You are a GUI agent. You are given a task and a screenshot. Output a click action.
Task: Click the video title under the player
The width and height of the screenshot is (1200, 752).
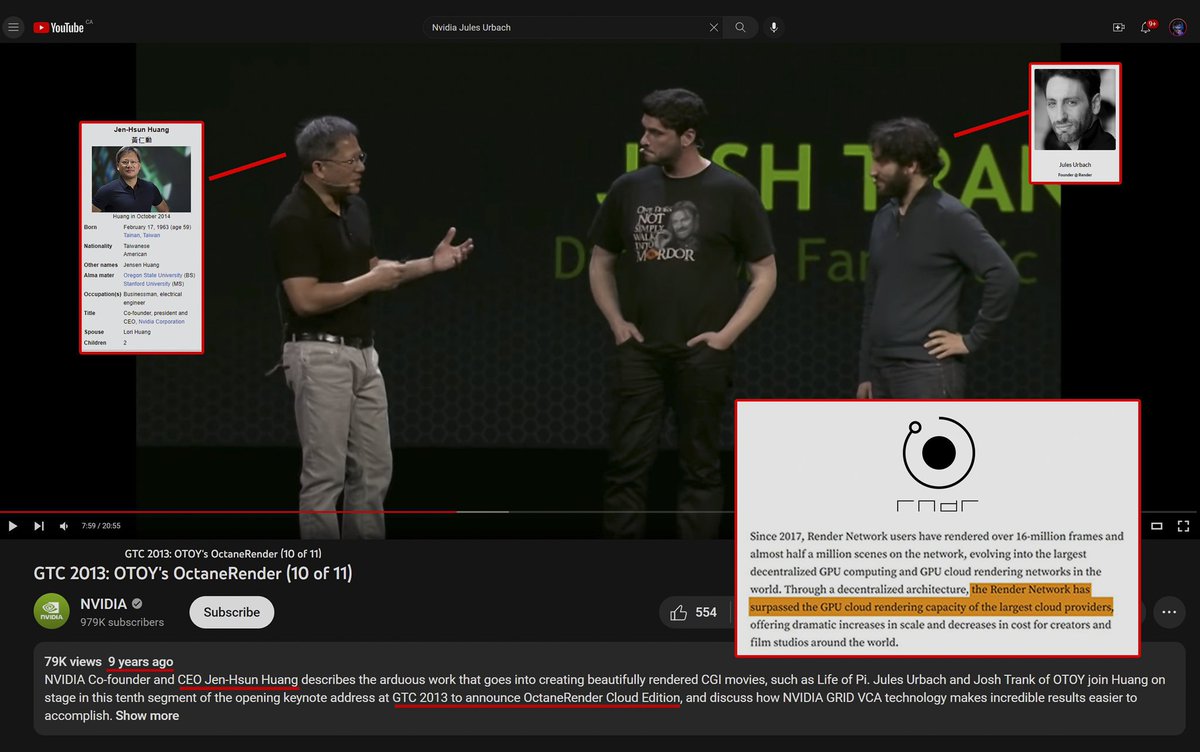pyautogui.click(x=193, y=574)
